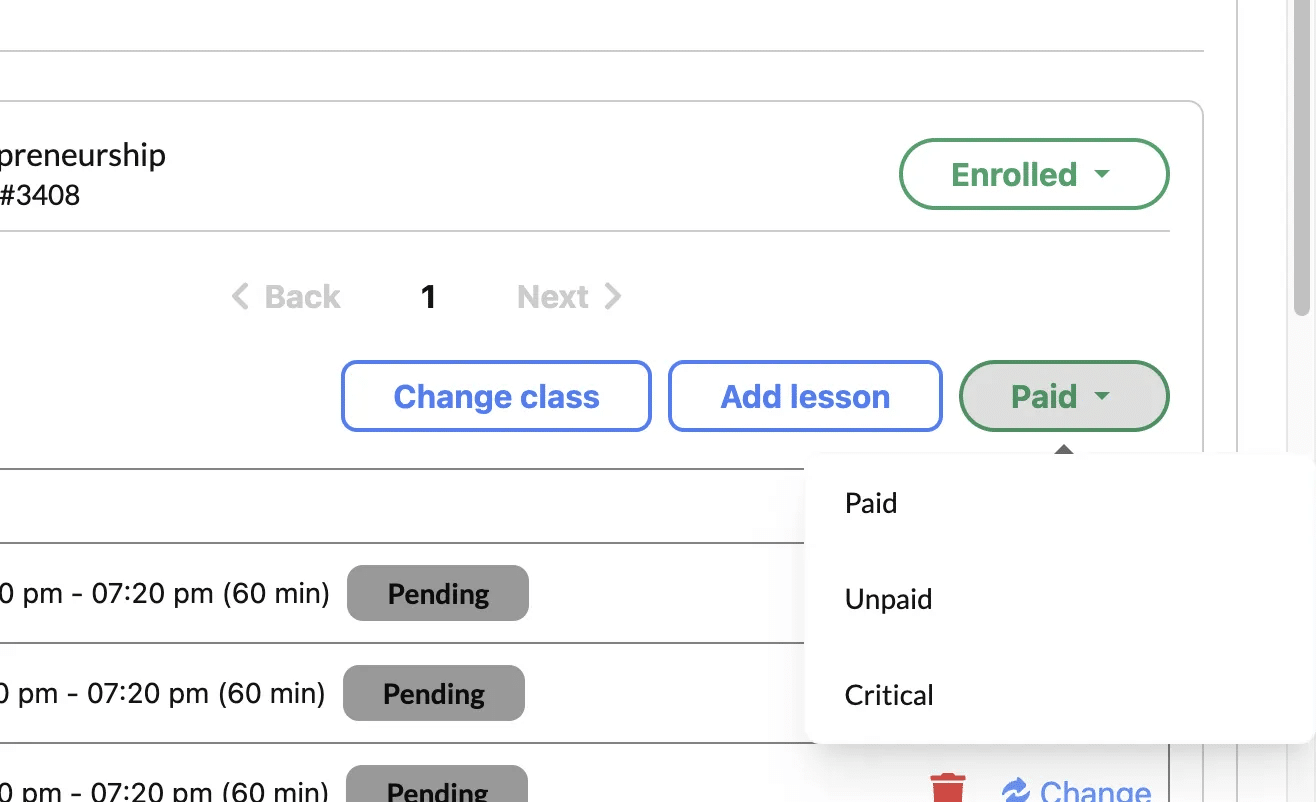Collapse the Paid payment status dropdown
Image resolution: width=1316 pixels, height=802 pixels.
tap(1064, 396)
